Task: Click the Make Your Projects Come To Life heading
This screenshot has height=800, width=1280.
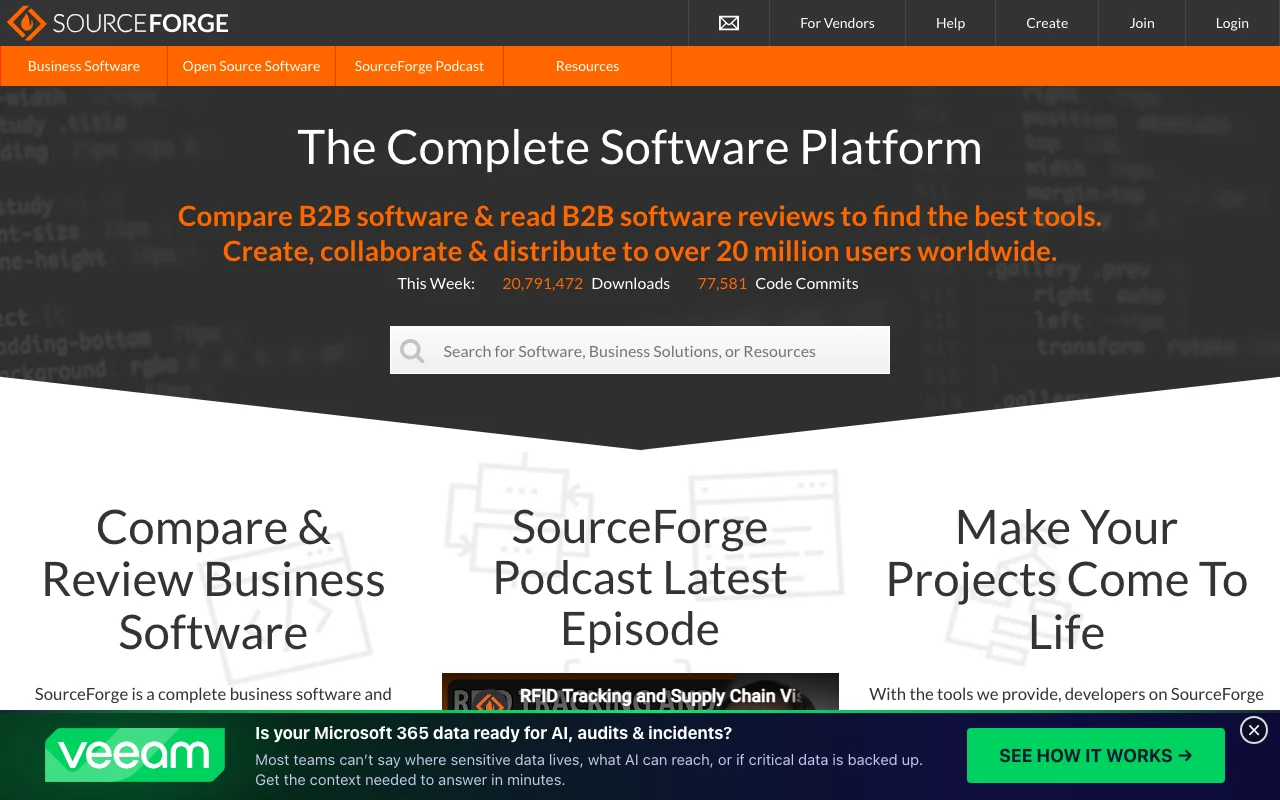Action: 1067,580
